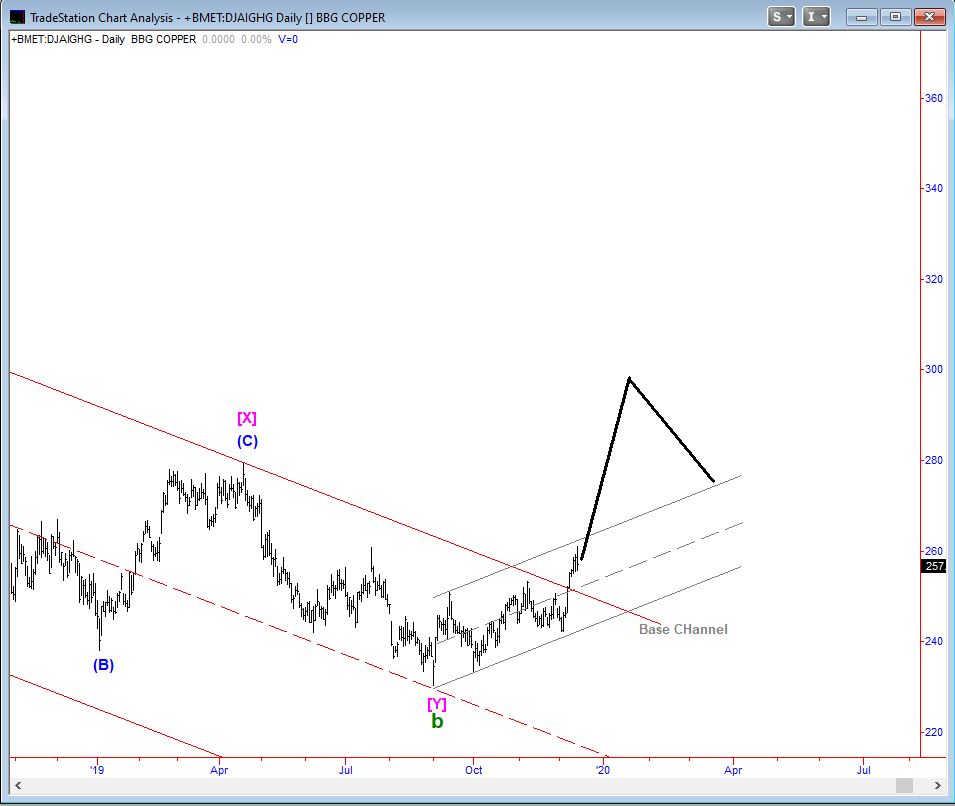Select the pink [Y] wave label

click(437, 704)
